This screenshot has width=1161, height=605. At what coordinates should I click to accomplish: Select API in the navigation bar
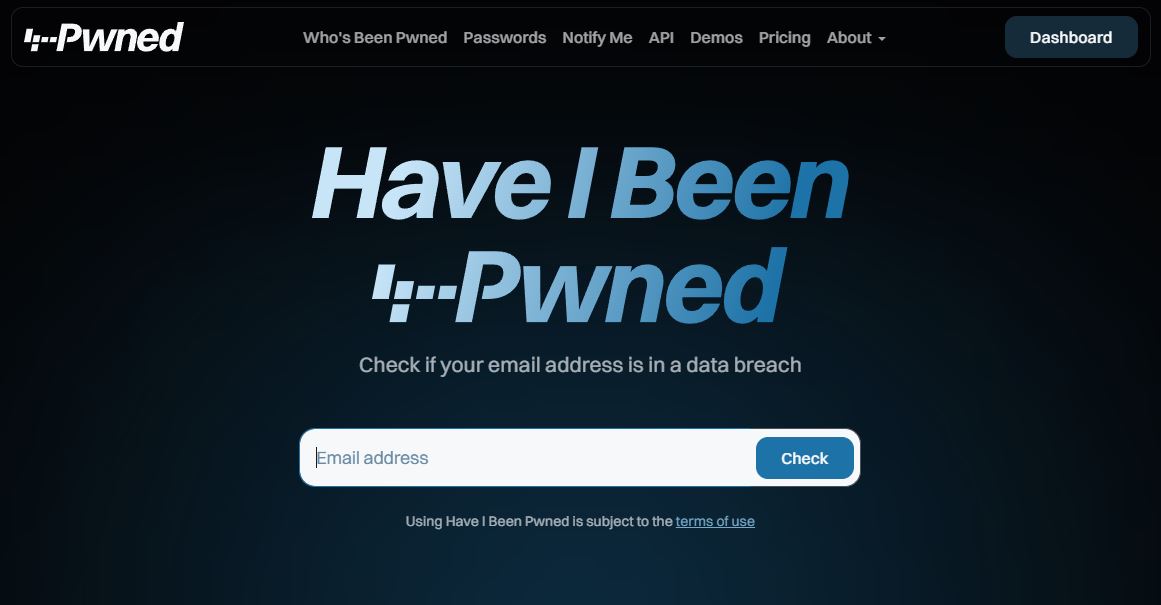(x=661, y=38)
